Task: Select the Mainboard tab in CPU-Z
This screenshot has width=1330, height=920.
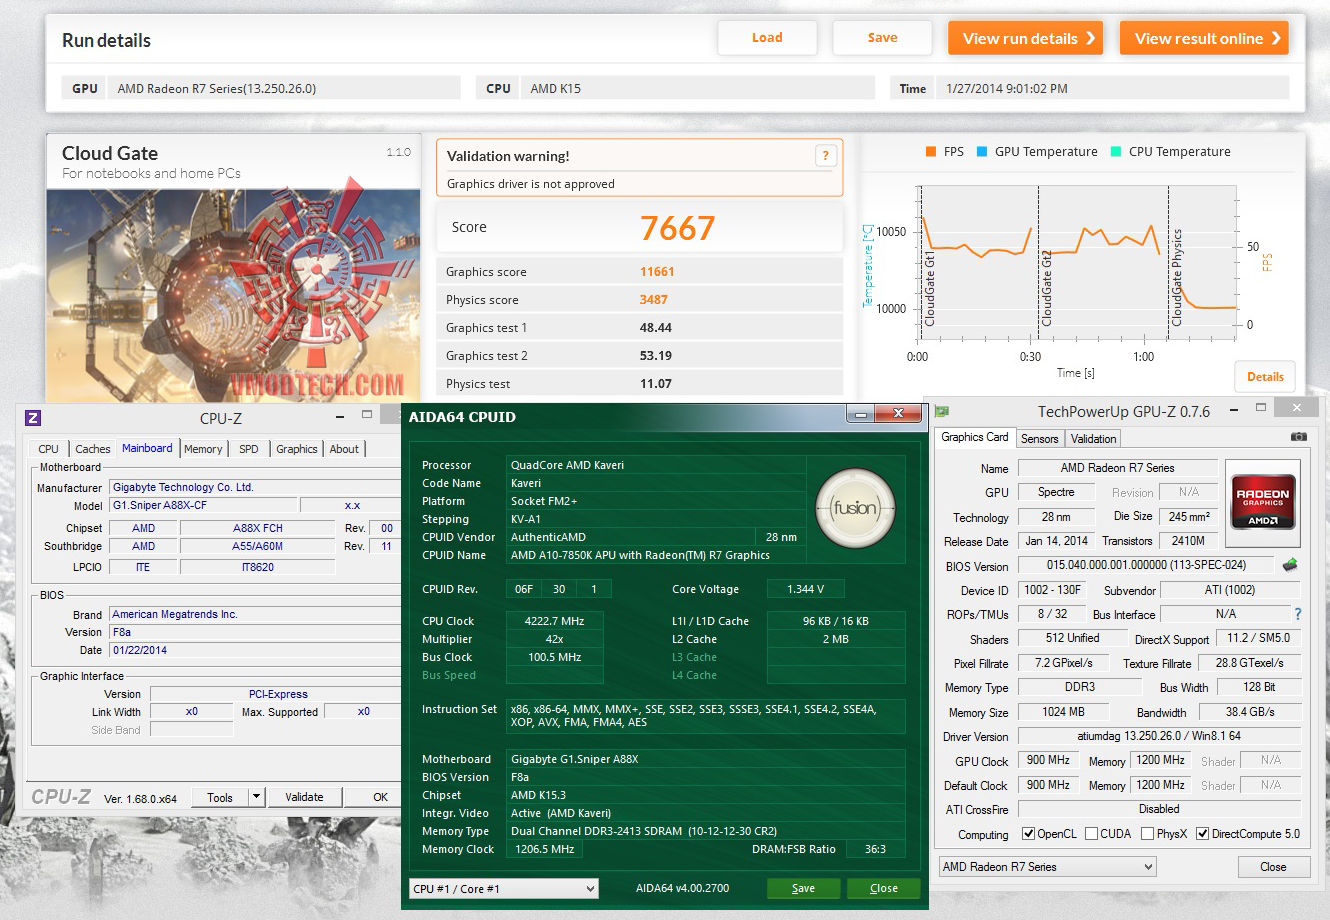Action: coord(147,448)
